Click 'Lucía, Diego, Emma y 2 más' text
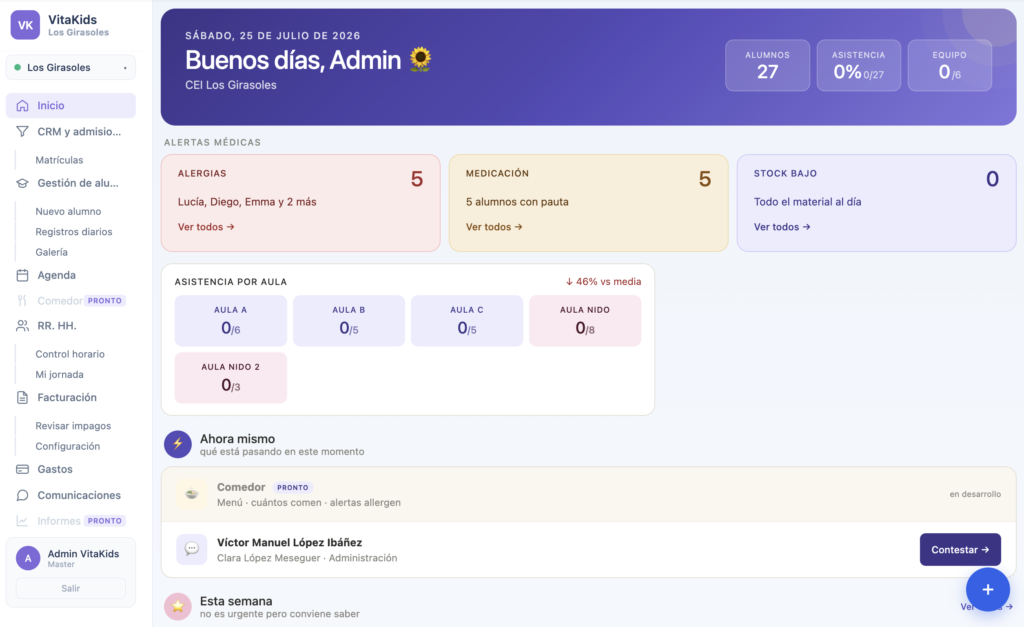The width and height of the screenshot is (1024, 627). point(247,202)
